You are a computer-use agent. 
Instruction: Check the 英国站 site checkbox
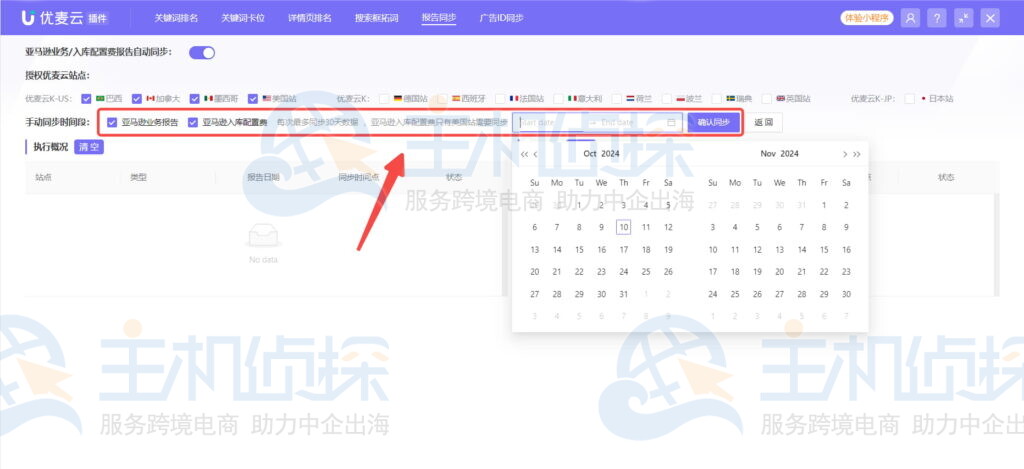click(767, 99)
